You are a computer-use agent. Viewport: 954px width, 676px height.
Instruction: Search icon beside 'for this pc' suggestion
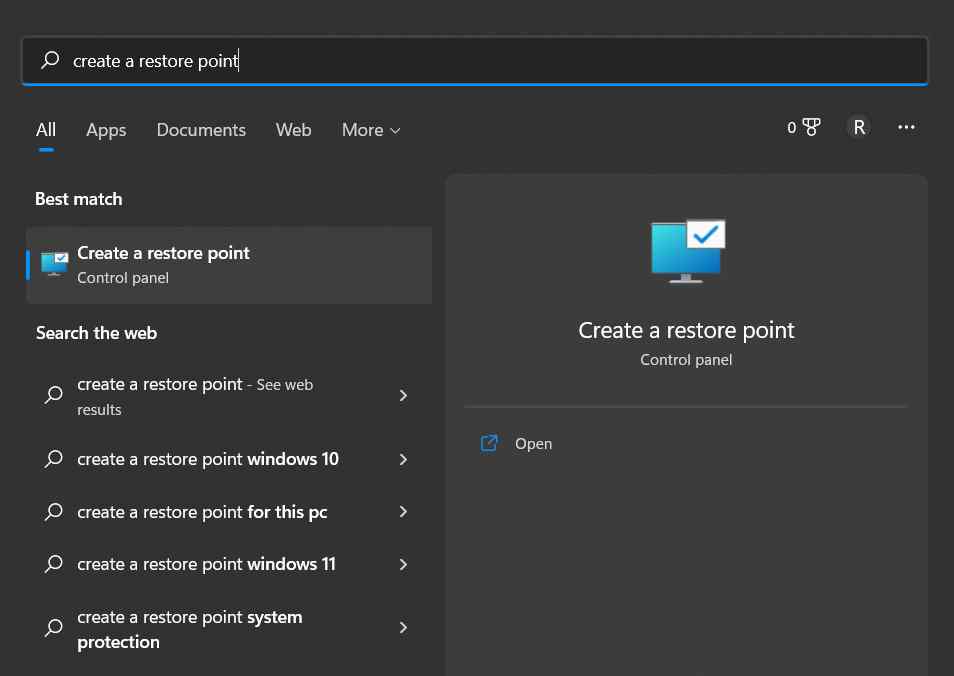tap(54, 512)
